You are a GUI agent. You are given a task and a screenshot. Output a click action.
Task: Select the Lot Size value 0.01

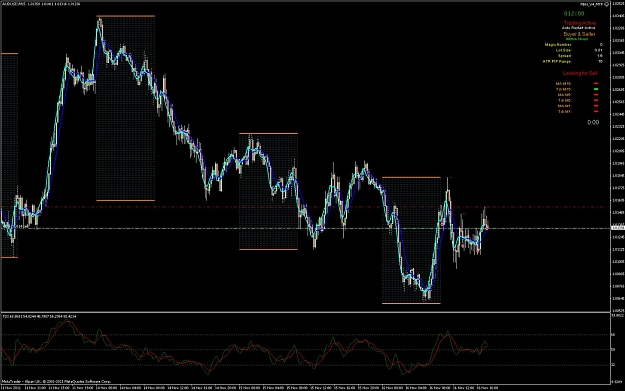point(598,50)
